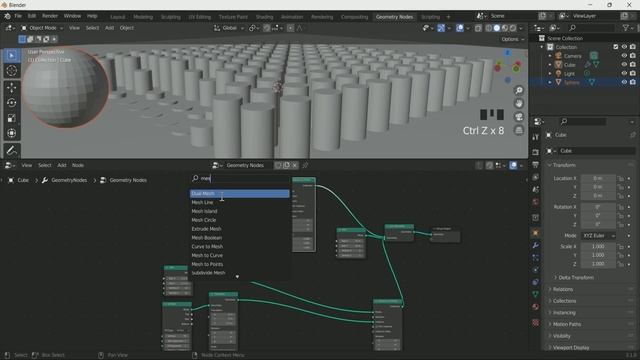
Task: Click the viewport zoom magnifier icon
Action: (519, 90)
